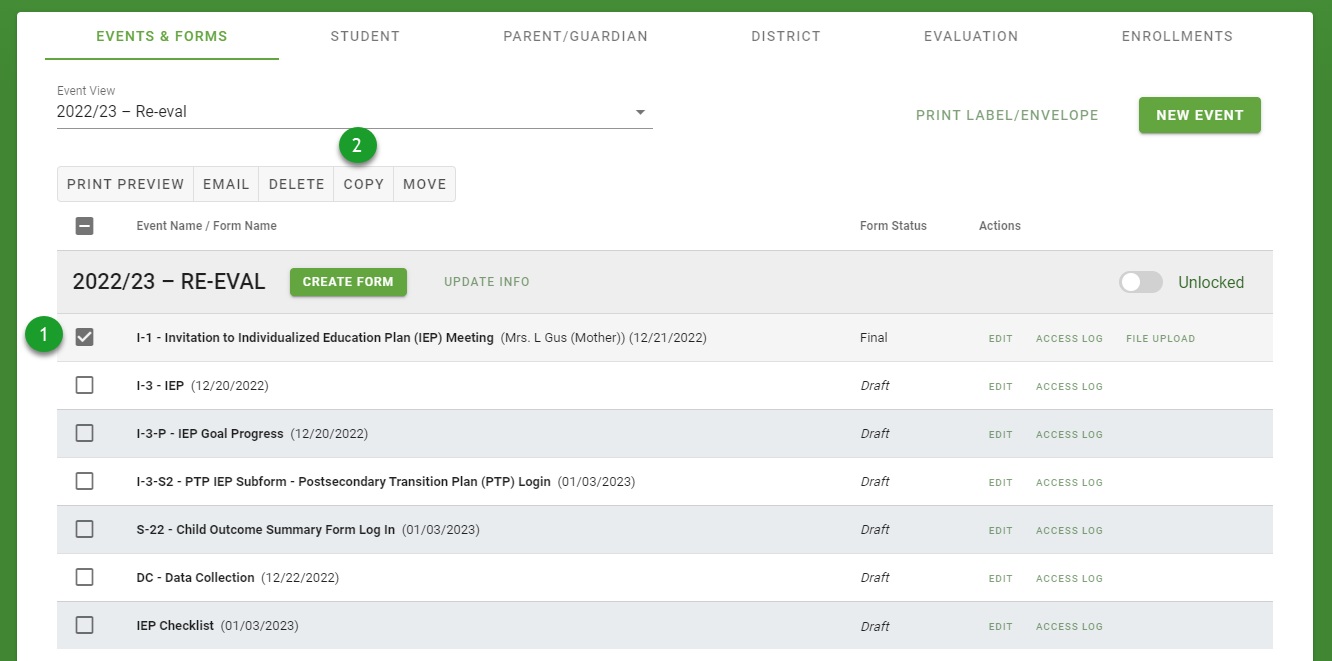Viewport: 1332px width, 661px height.
Task: Click the Update Info link
Action: pos(487,282)
